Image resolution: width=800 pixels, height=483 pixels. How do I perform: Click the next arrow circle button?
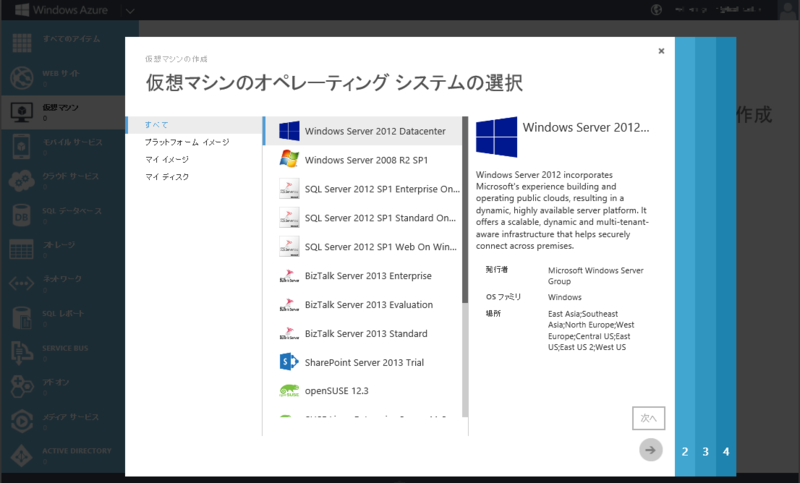[x=651, y=450]
